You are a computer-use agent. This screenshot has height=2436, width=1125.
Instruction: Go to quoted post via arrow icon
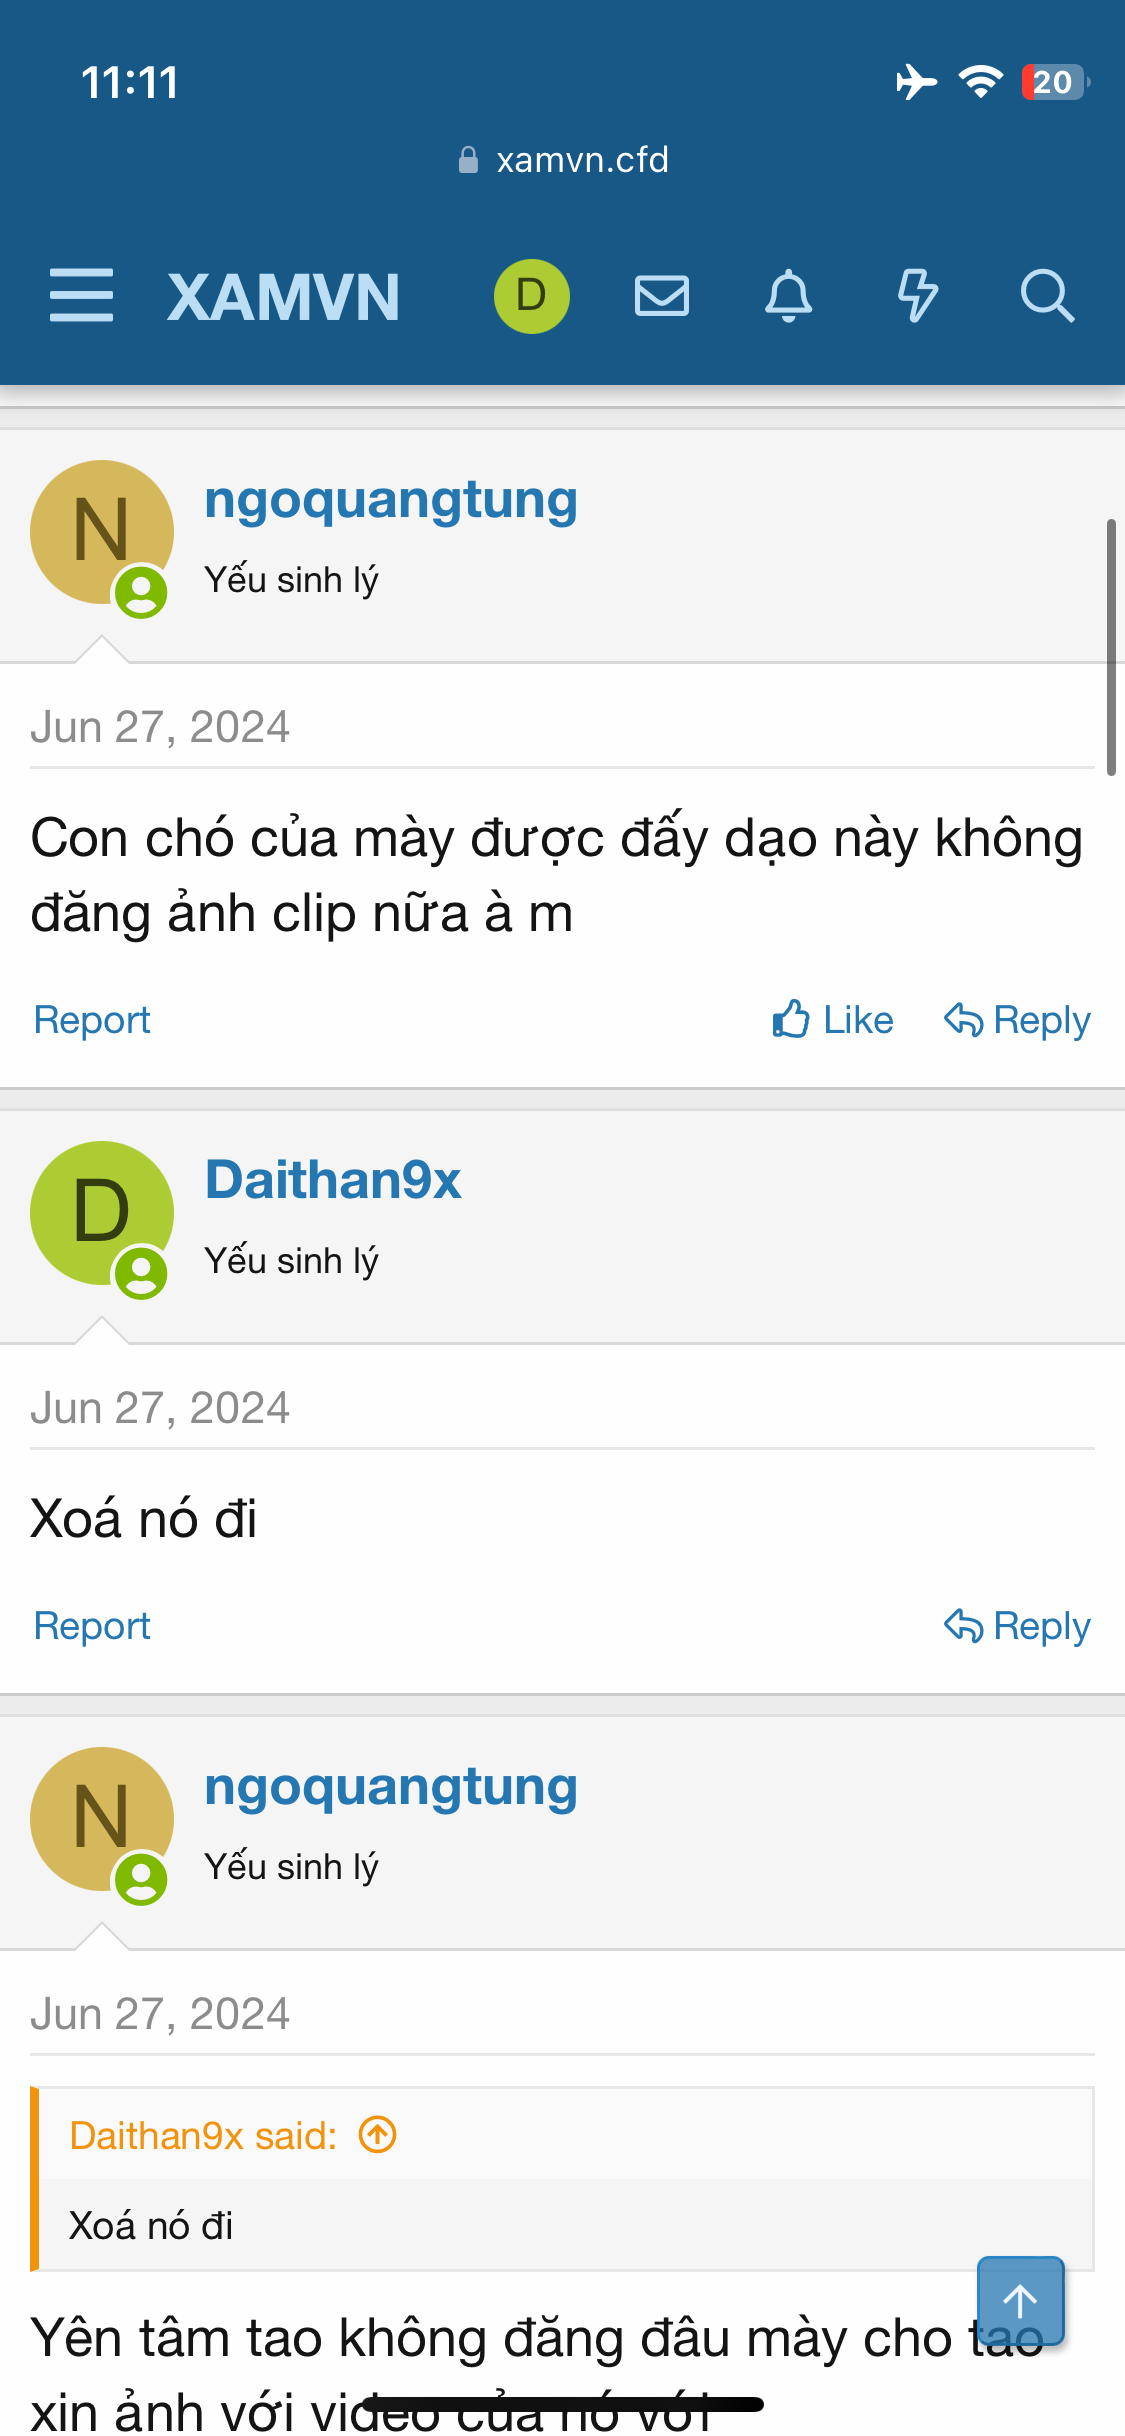378,2135
